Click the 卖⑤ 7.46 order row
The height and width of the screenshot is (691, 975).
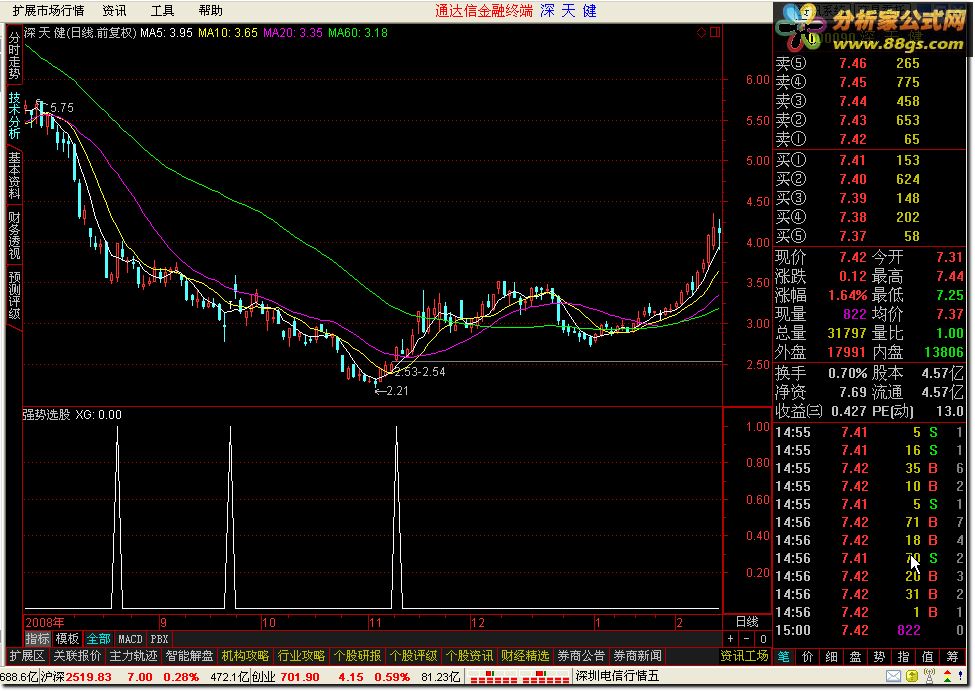(869, 63)
